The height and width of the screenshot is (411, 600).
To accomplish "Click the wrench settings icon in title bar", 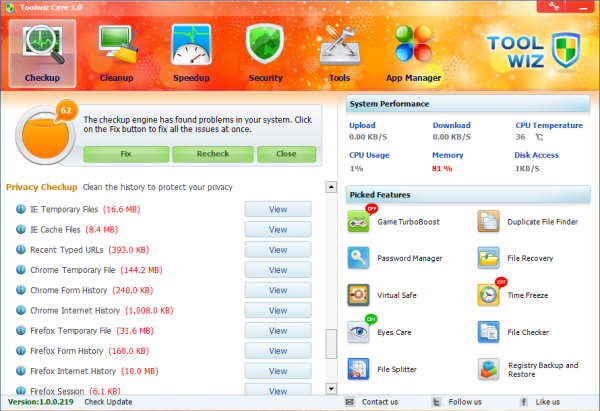I will click(554, 6).
